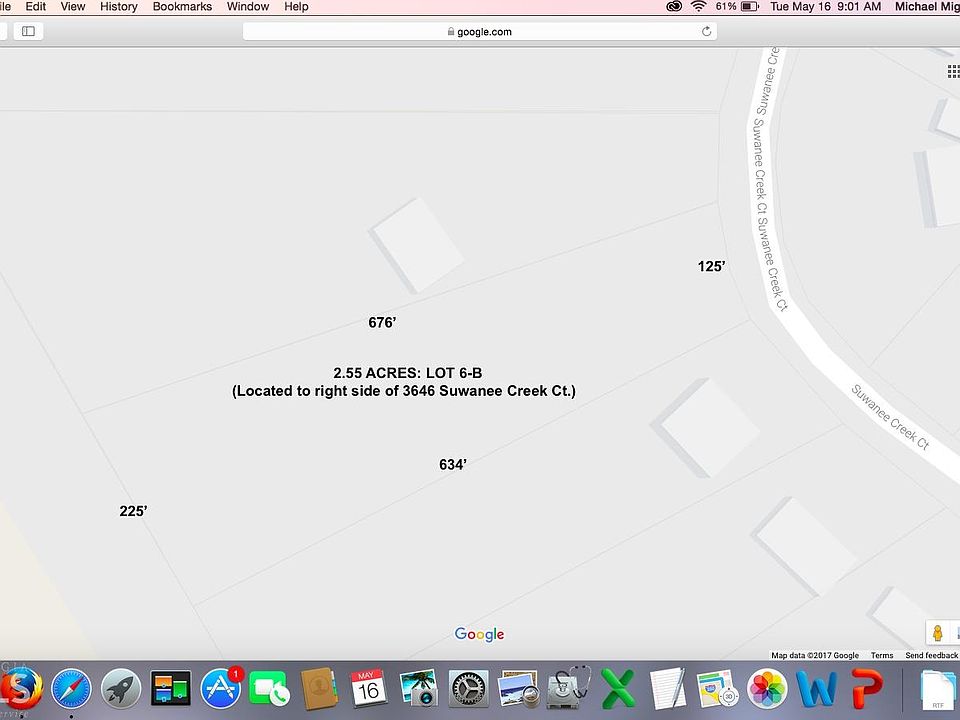Click the google.com address bar
960x720 pixels.
point(479,31)
